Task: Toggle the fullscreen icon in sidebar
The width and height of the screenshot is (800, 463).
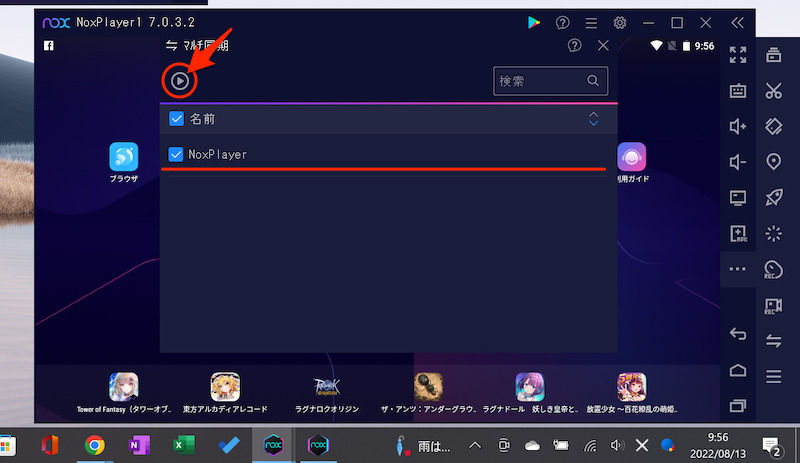Action: pyautogui.click(x=738, y=55)
